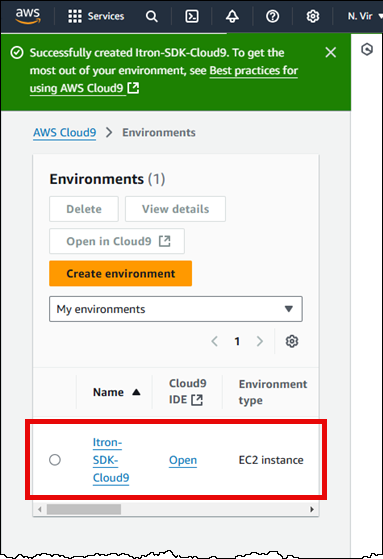Click the Open link for Cloud9 IDE
The width and height of the screenshot is (383, 559).
click(183, 460)
